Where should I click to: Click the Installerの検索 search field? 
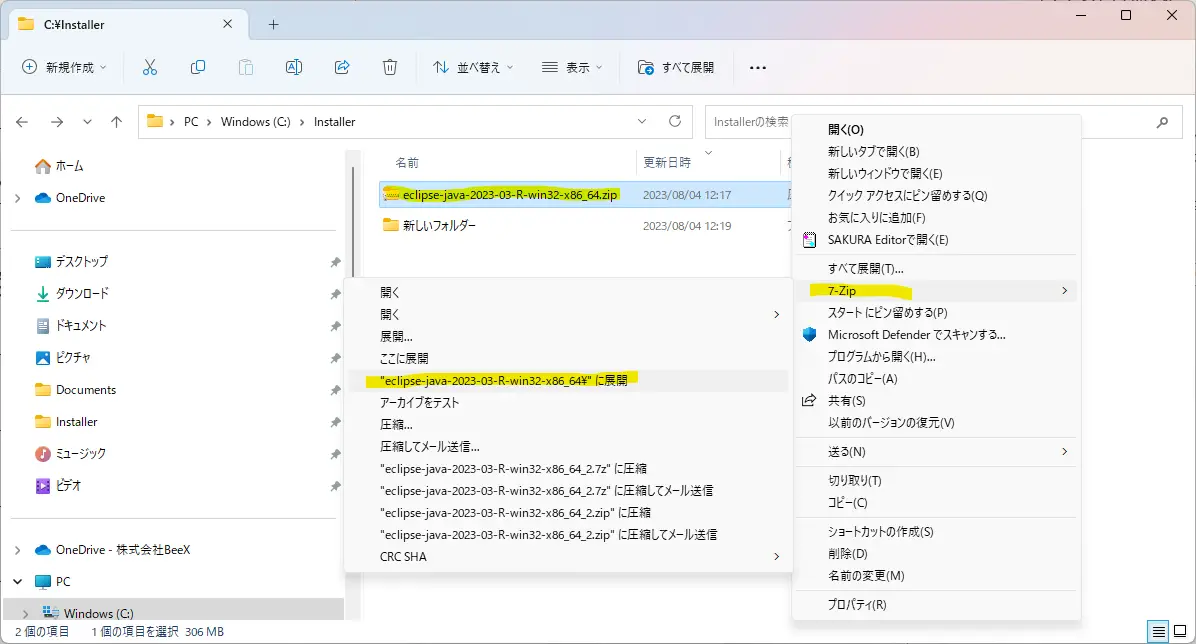pos(751,122)
